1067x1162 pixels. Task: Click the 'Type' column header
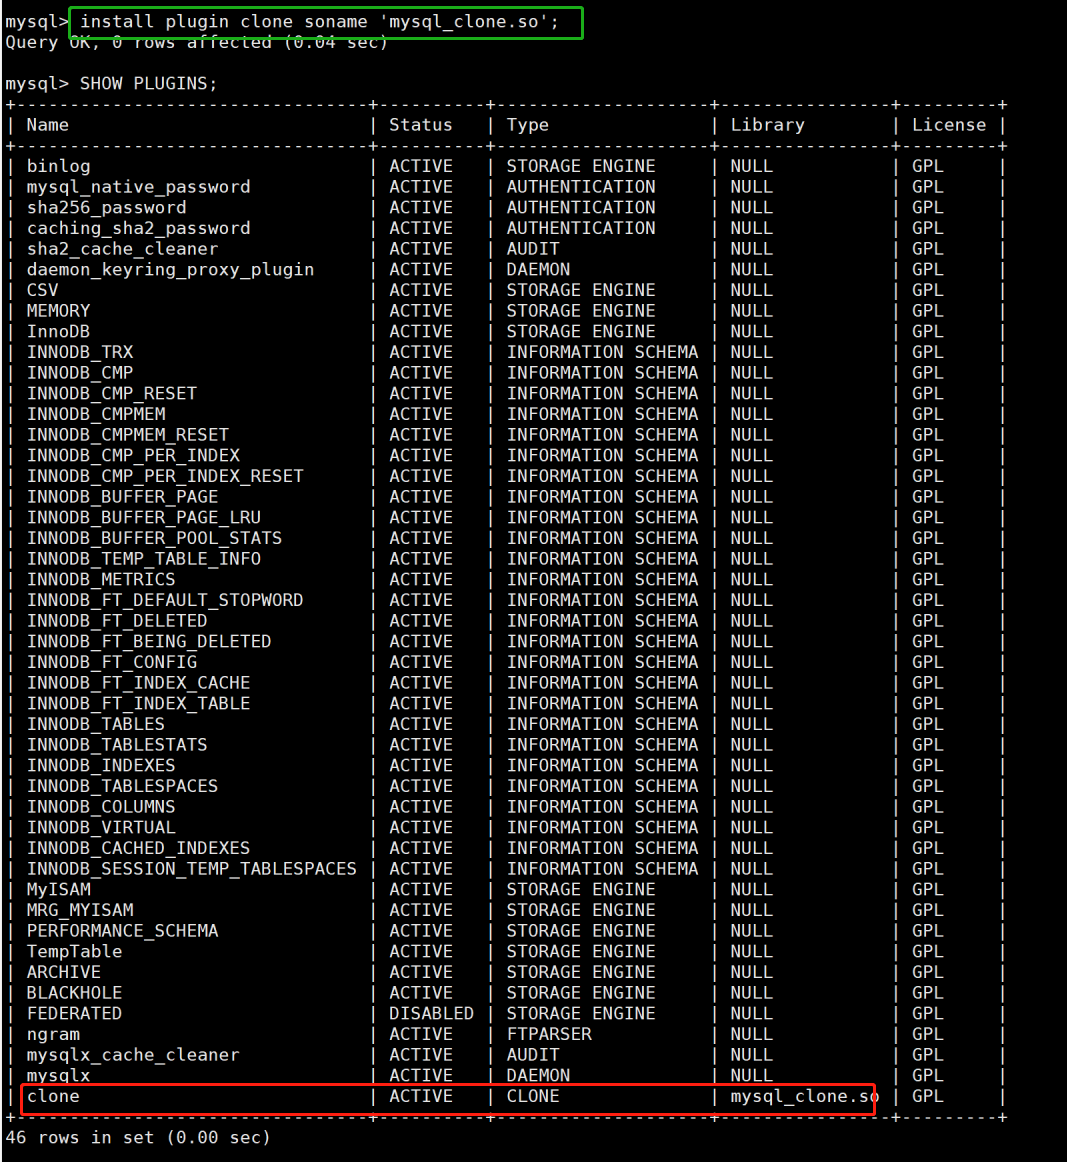coord(528,124)
